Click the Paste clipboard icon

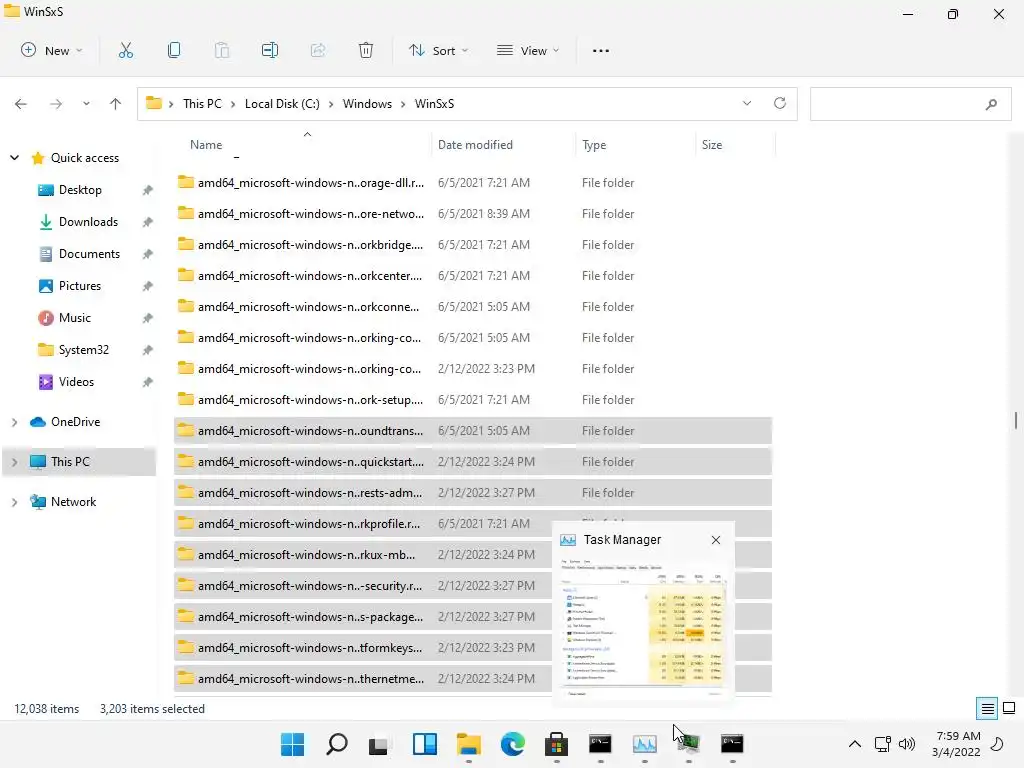tap(222, 50)
